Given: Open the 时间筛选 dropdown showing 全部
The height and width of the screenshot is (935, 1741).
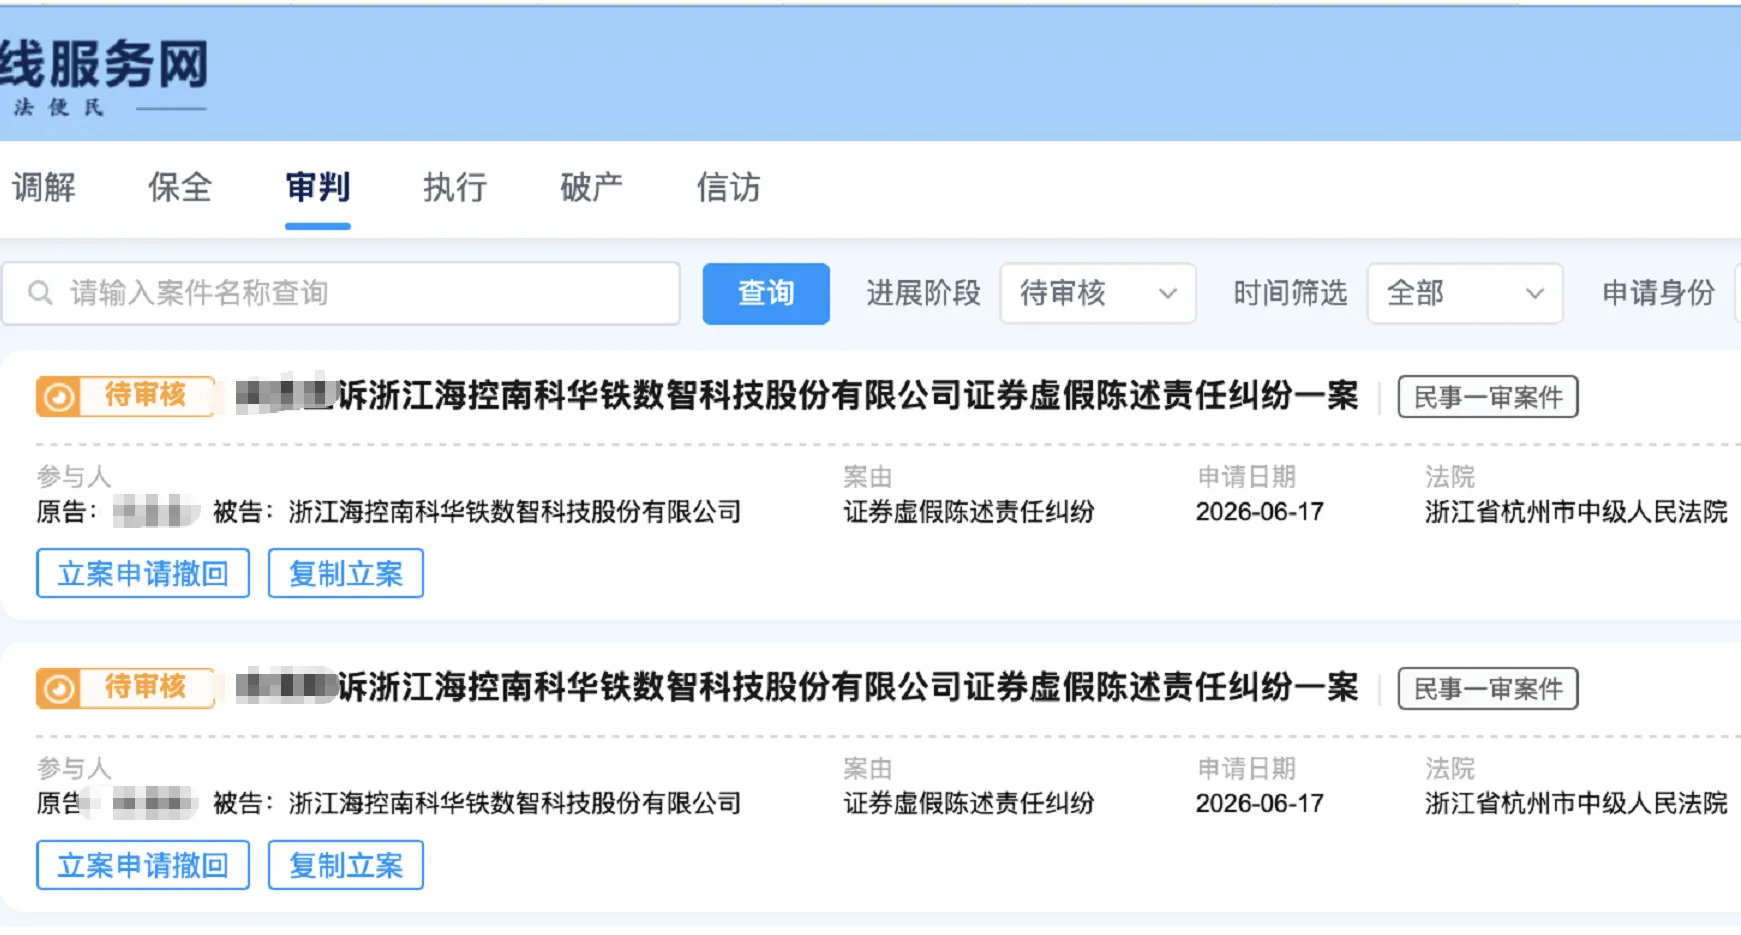Looking at the screenshot, I should point(1465,293).
